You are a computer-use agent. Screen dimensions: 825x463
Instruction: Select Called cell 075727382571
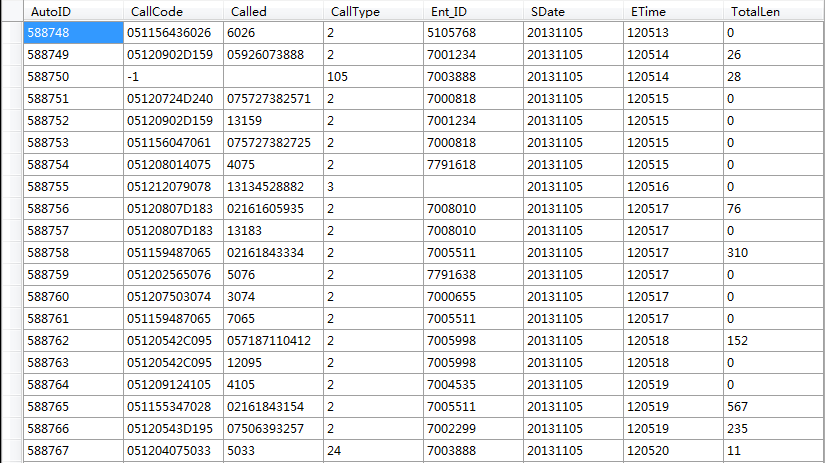[x=273, y=99]
